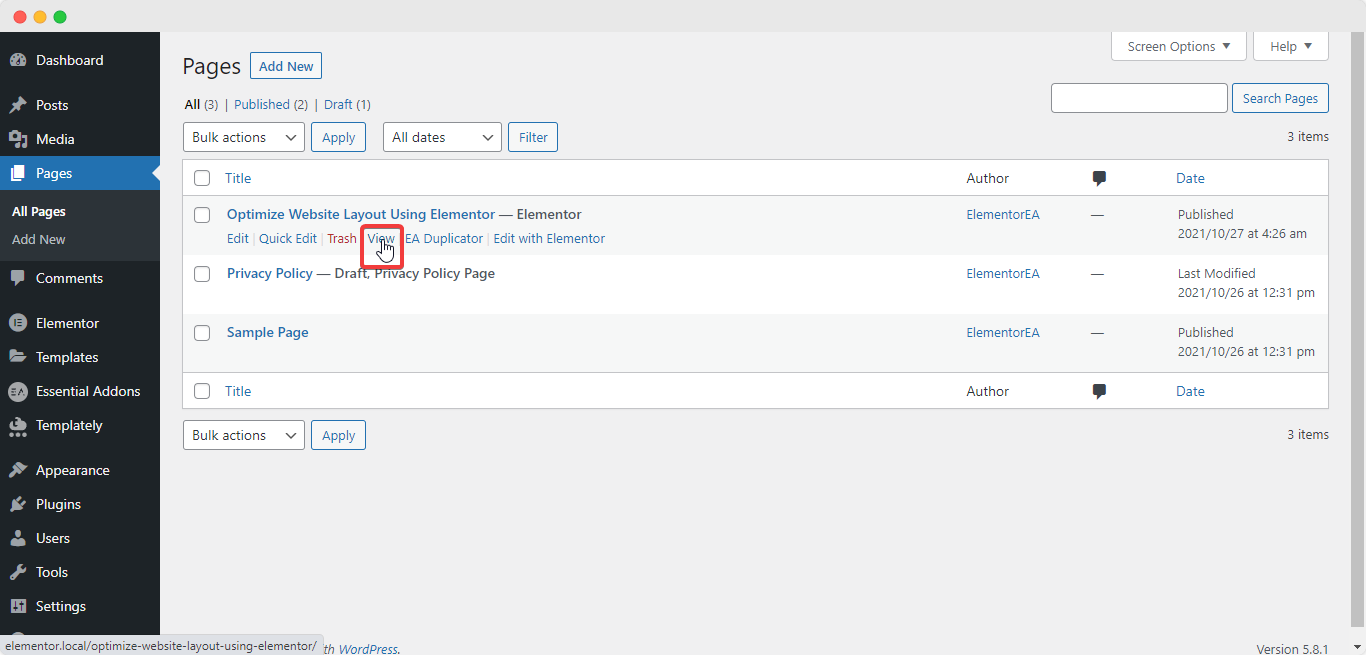Image resolution: width=1366 pixels, height=655 pixels.
Task: Sort pages by Title in table header
Action: [238, 178]
